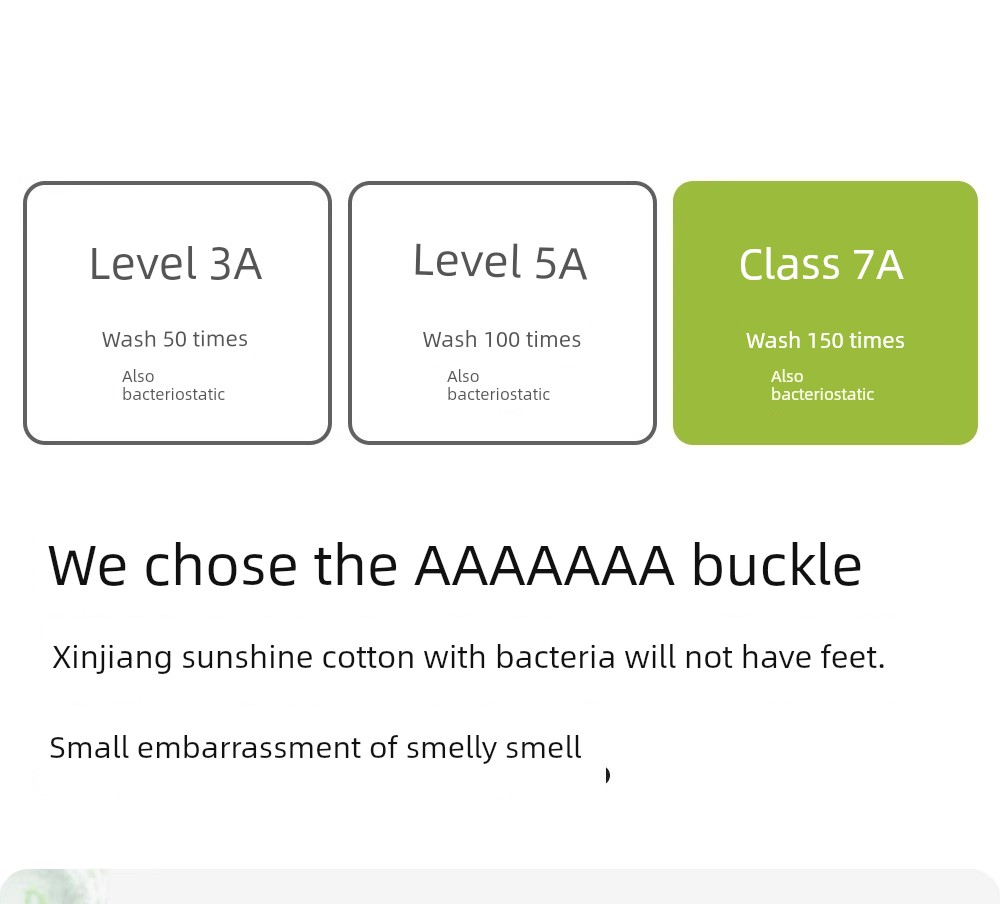This screenshot has width=1000, height=904.
Task: Click 'Also bacteriostatic' under Level 5A
Action: 498,385
